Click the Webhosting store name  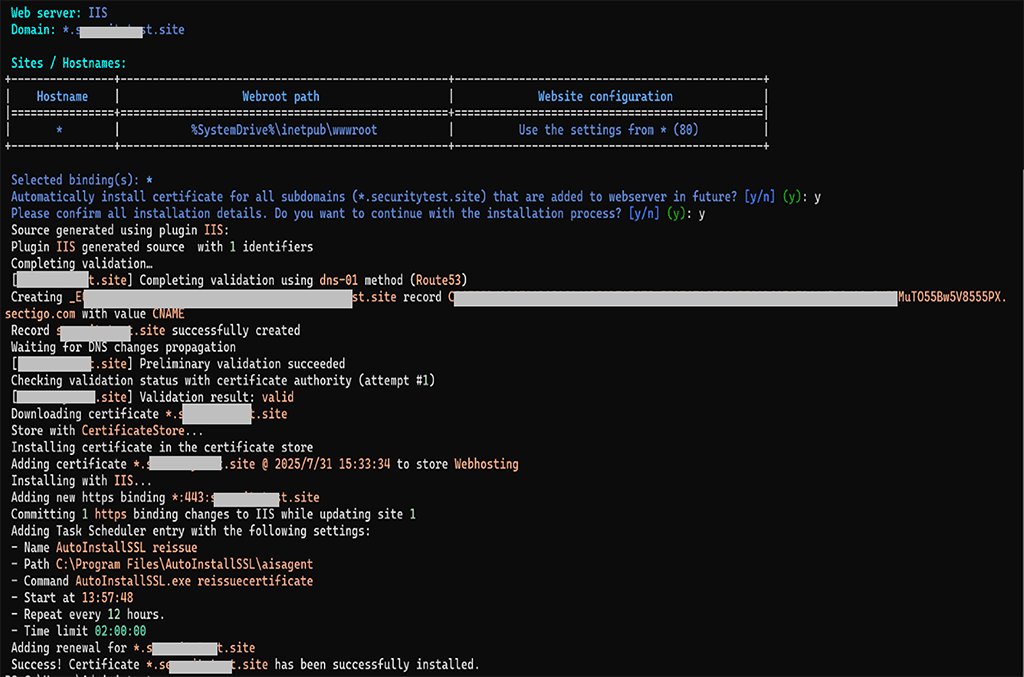point(486,464)
